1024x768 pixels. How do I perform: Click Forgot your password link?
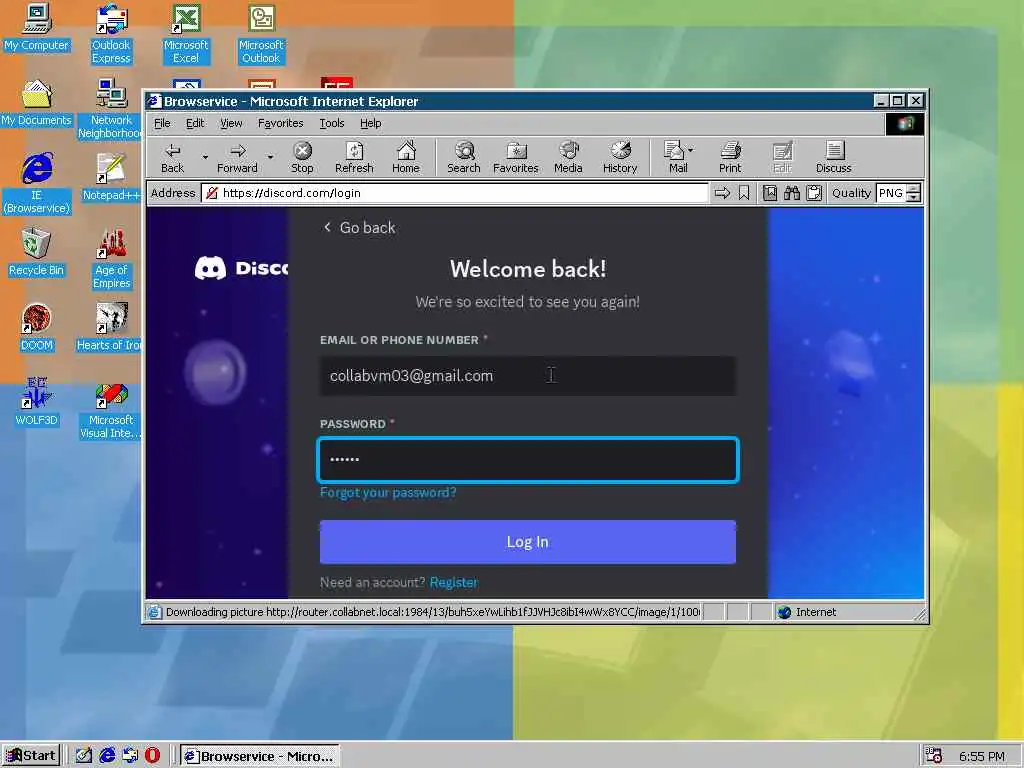click(388, 492)
